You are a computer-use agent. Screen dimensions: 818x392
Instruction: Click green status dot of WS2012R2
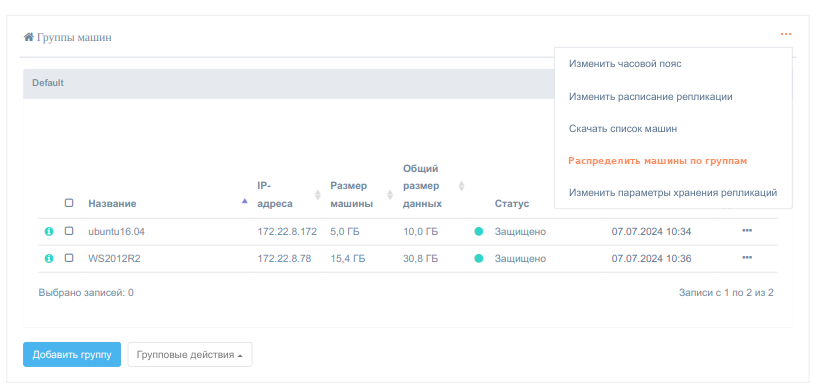[x=478, y=258]
